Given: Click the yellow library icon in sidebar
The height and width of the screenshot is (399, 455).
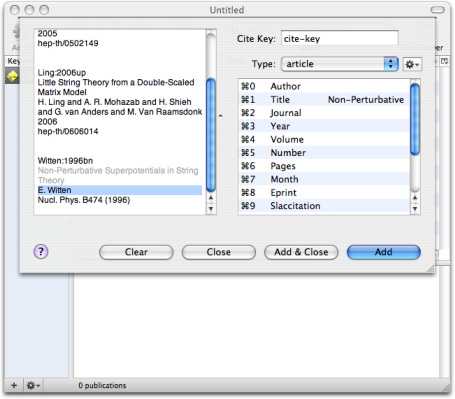Looking at the screenshot, I should coord(12,76).
